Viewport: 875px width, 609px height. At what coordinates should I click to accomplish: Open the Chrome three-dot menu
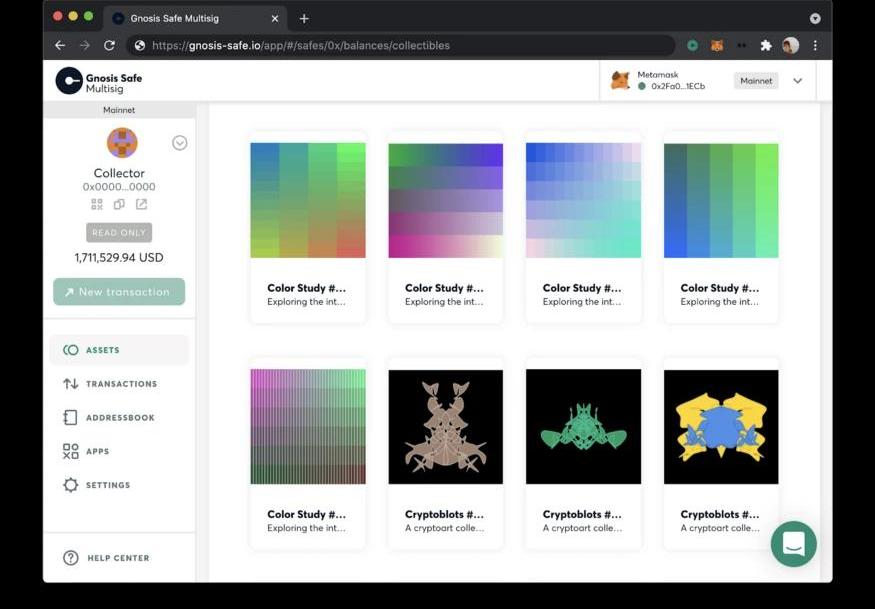pyautogui.click(x=815, y=46)
